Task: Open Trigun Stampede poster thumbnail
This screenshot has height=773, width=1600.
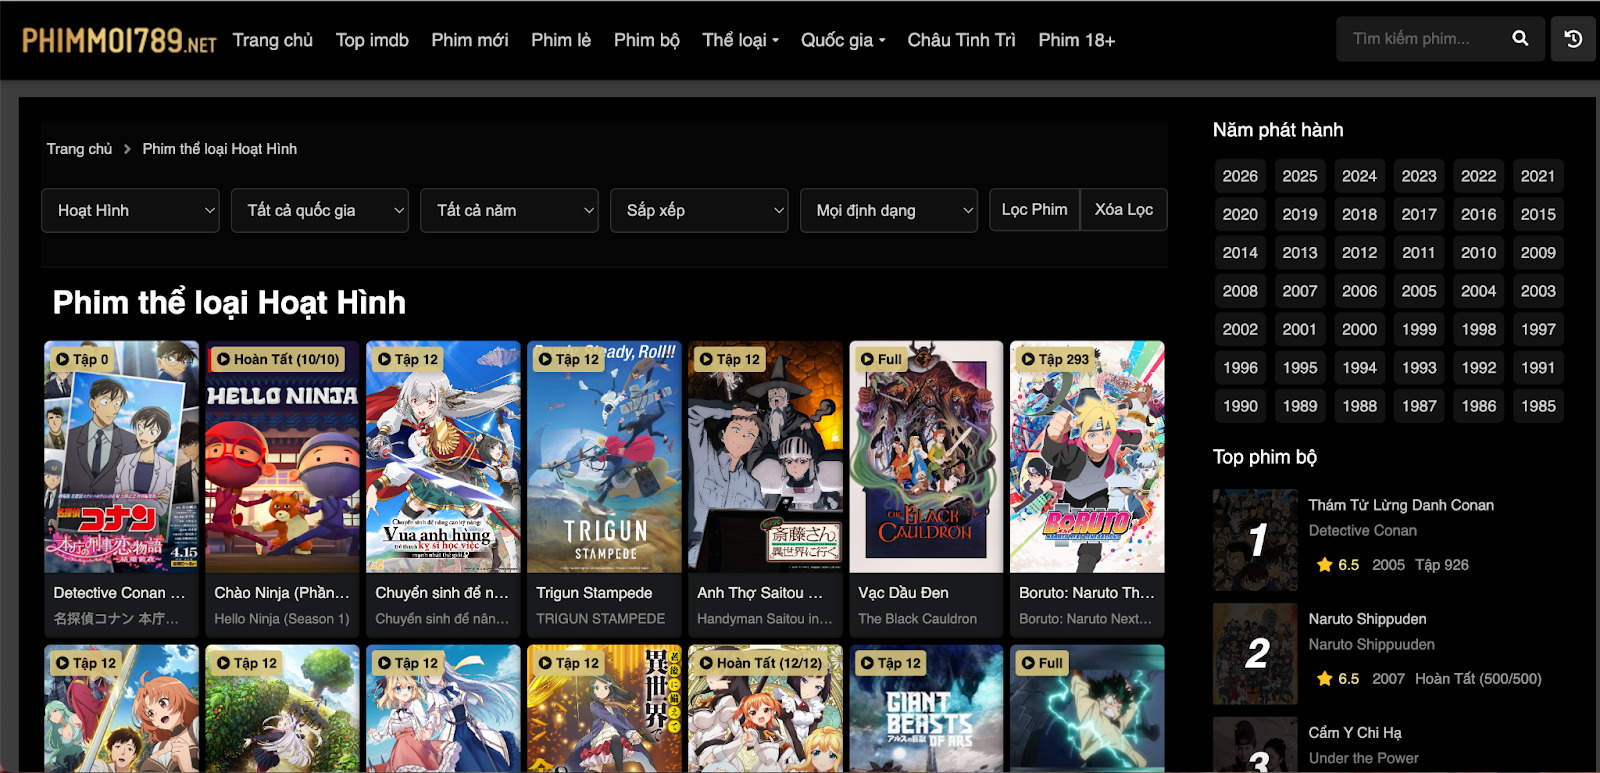Action: [x=605, y=457]
